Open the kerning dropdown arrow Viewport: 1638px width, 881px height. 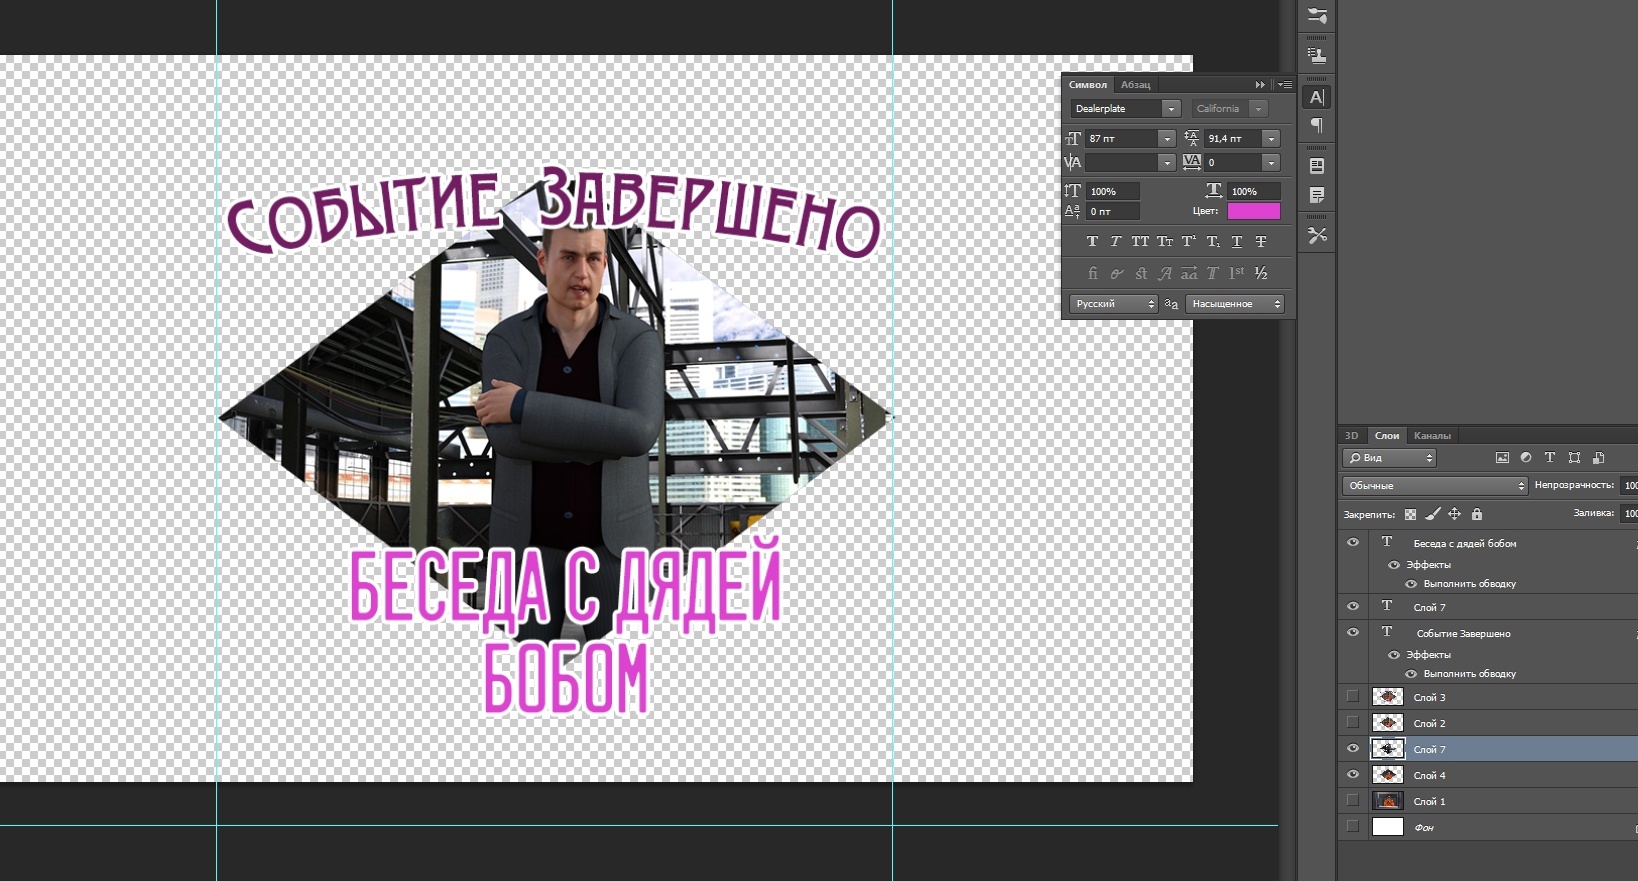1167,163
